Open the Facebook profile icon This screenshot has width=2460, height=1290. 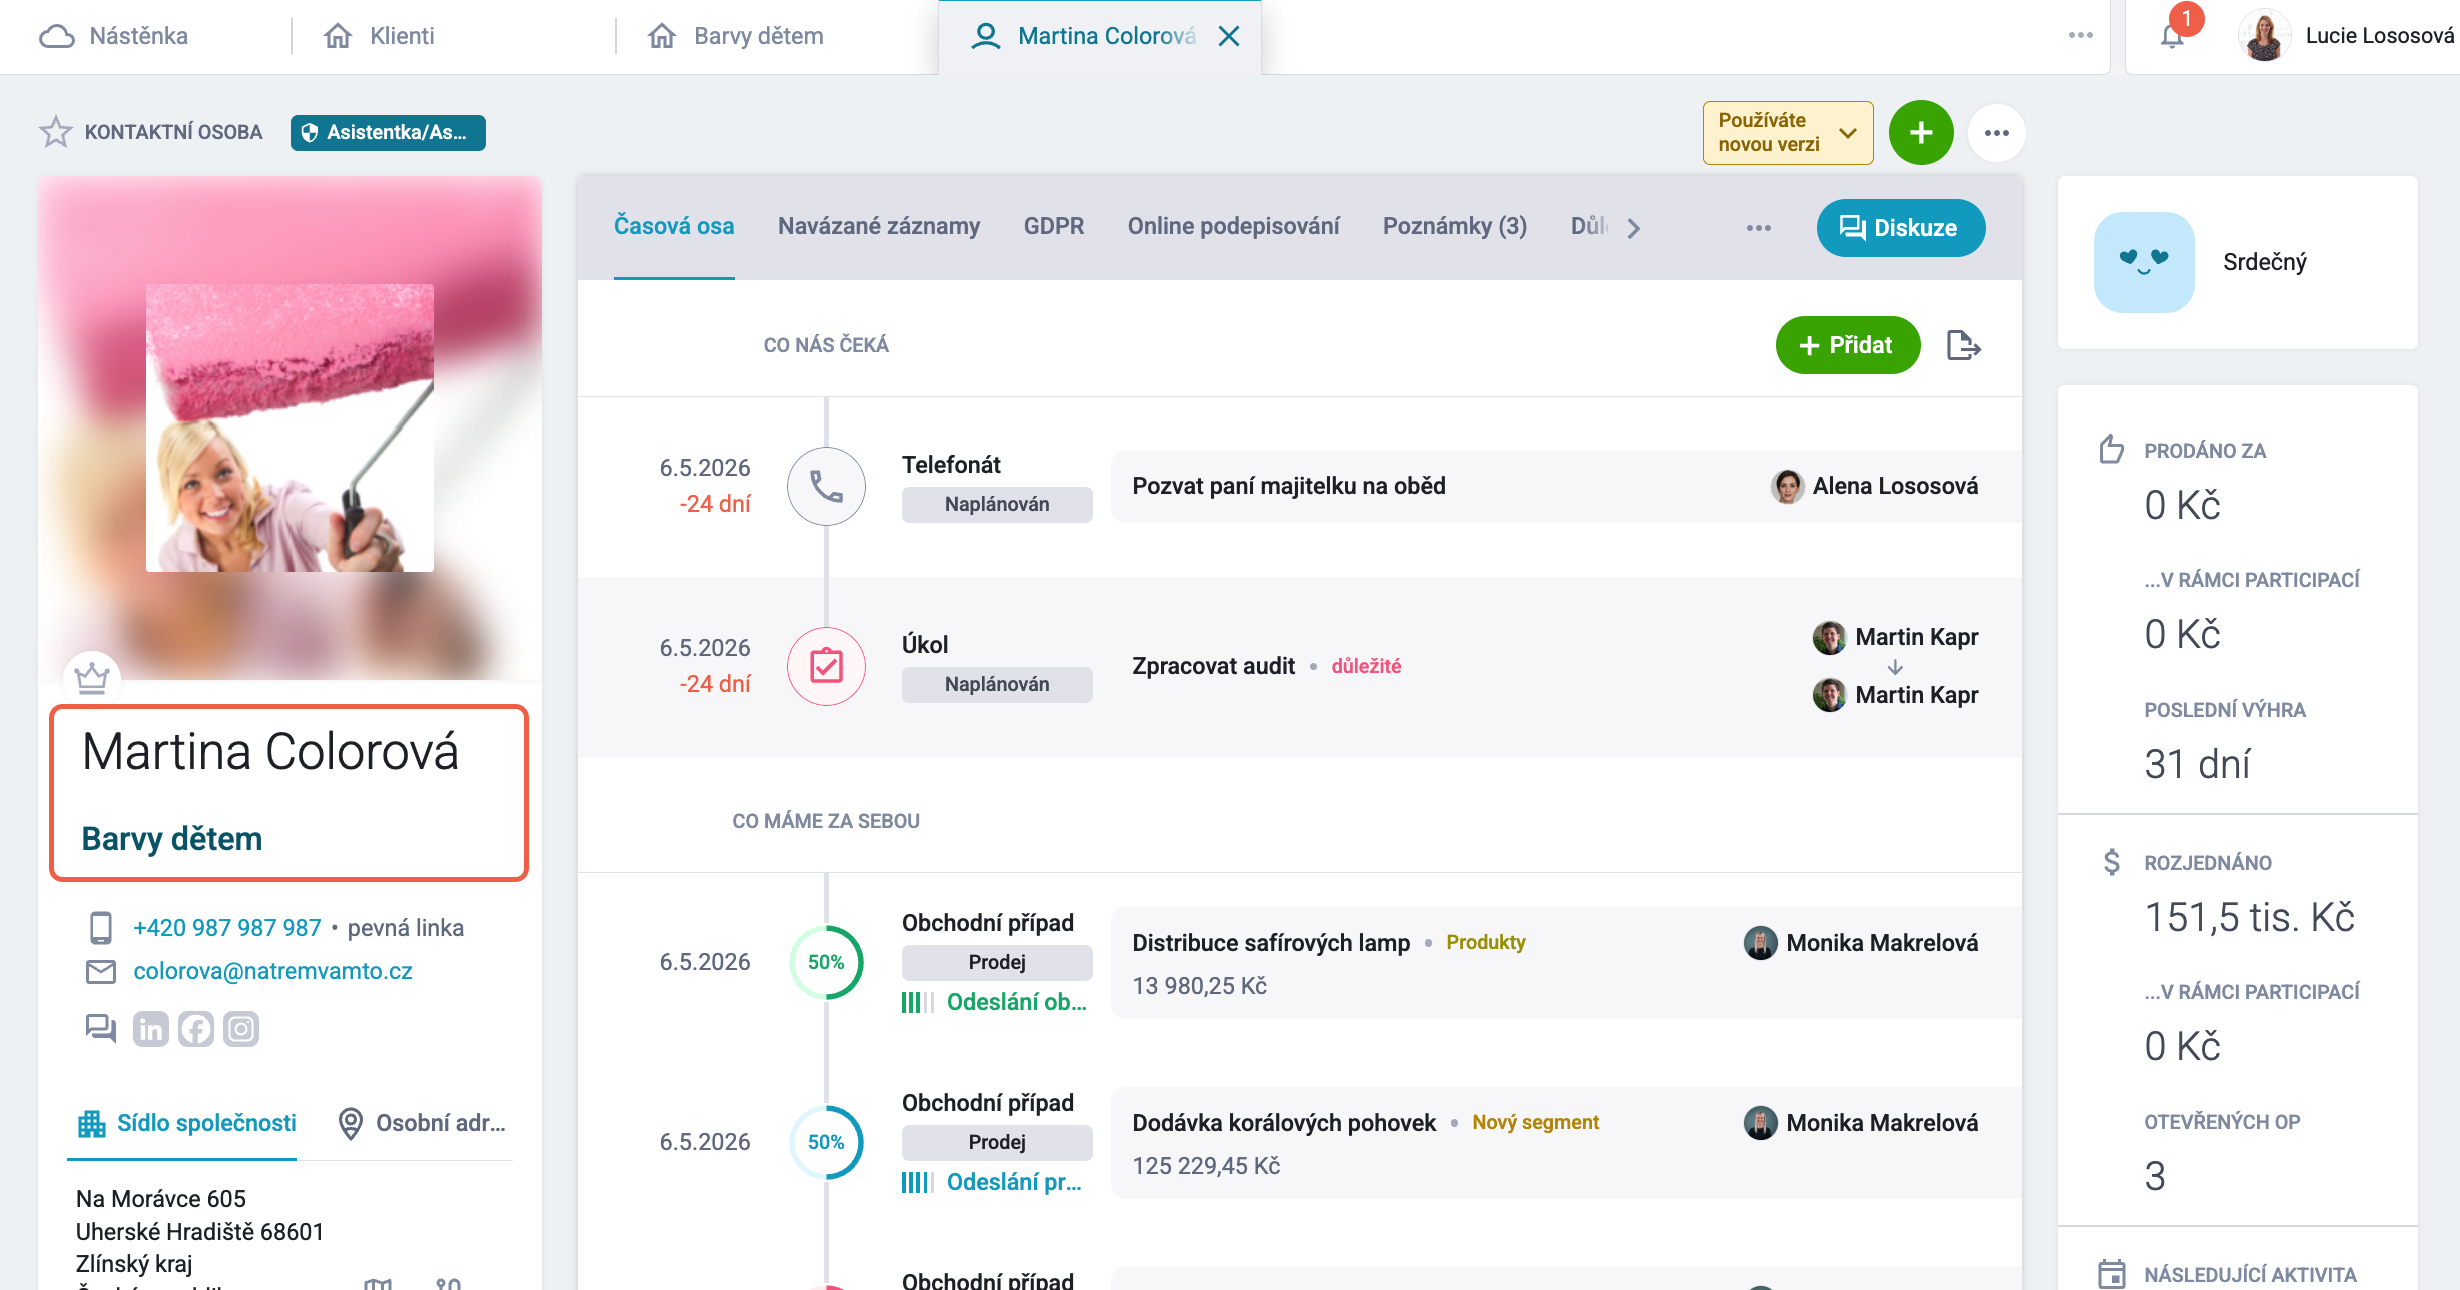[196, 1028]
